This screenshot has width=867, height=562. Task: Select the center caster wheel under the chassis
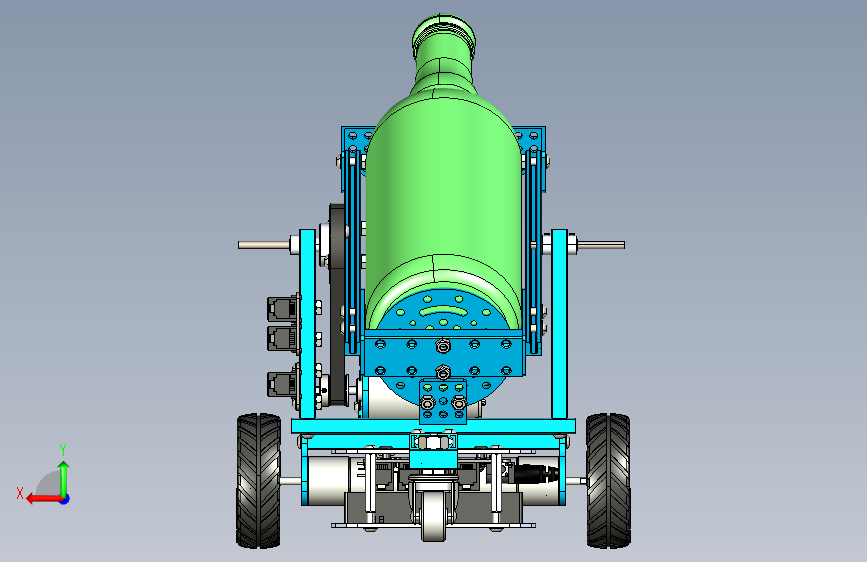pyautogui.click(x=433, y=516)
